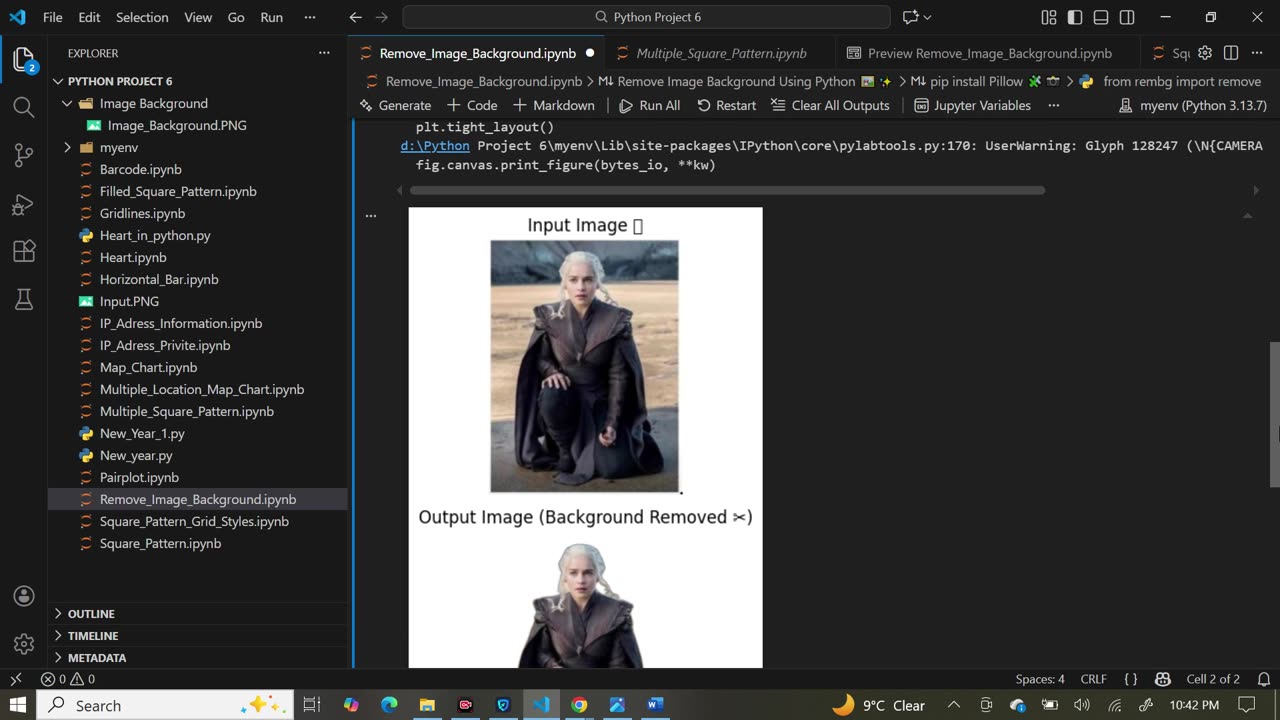Open the Windows Start menu
Screen dimensions: 1280x720
(19, 705)
